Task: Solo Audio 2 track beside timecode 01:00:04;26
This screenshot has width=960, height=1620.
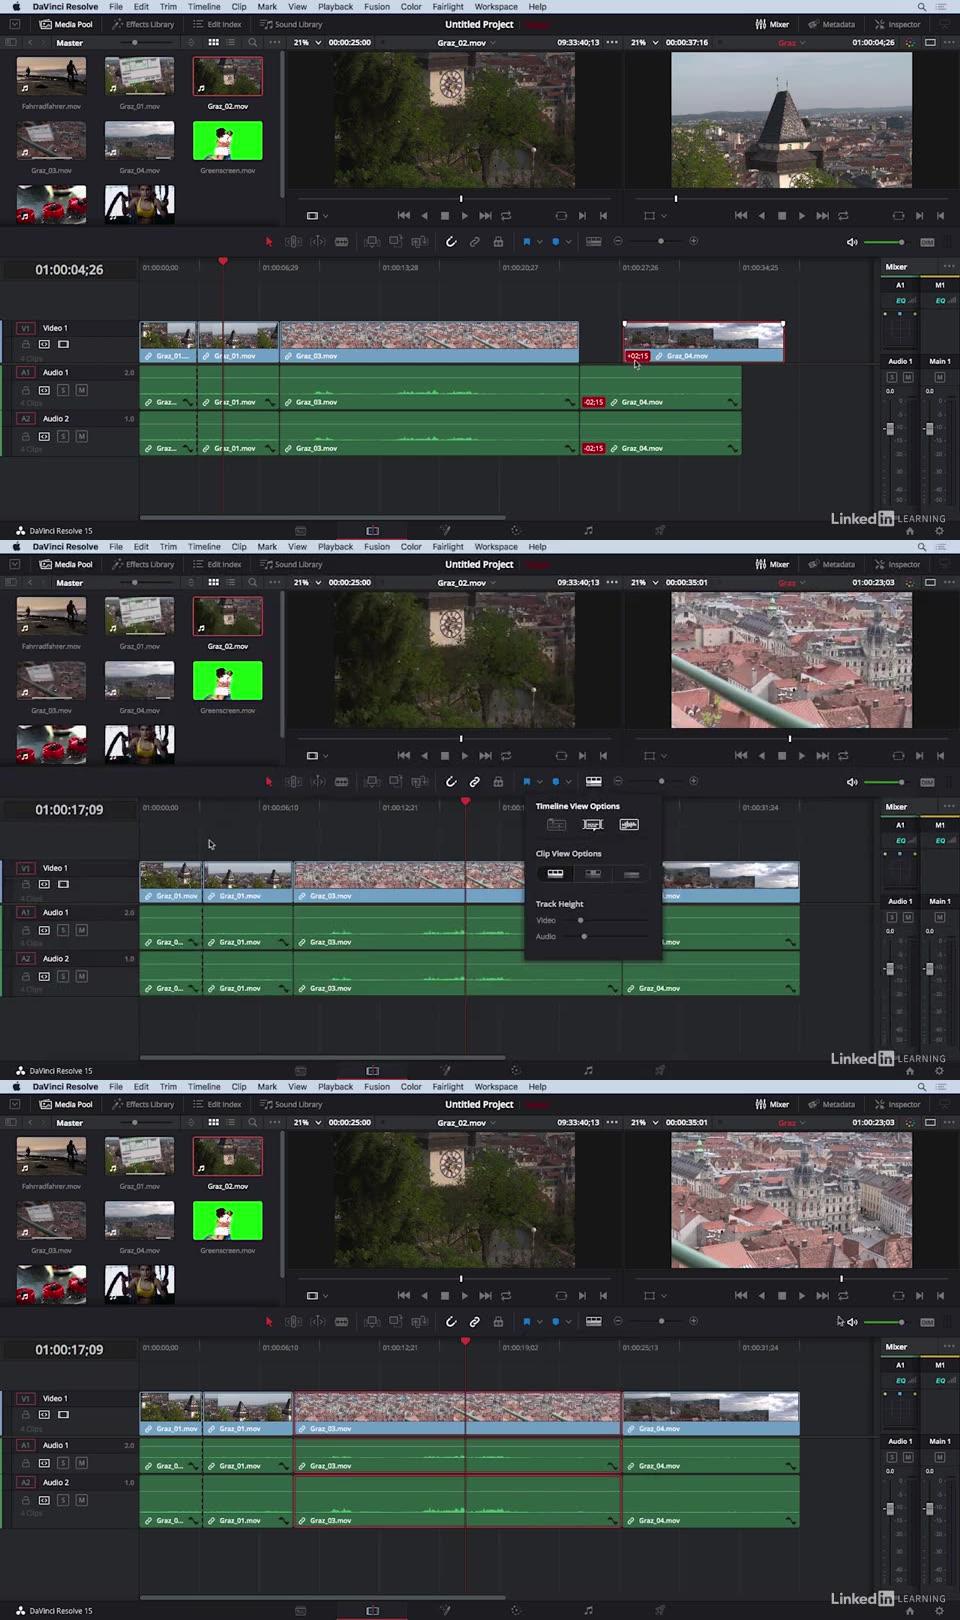Action: (63, 436)
